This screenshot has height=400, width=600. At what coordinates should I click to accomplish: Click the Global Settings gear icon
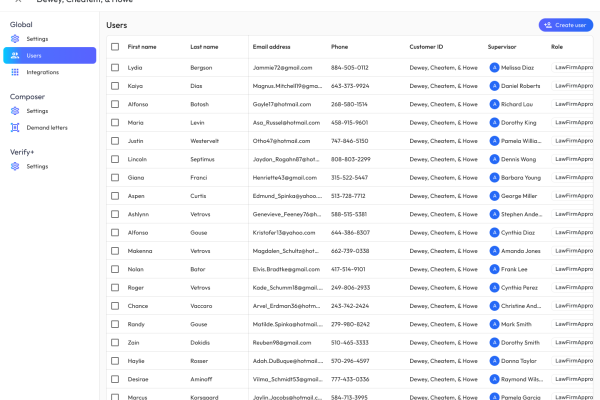(15, 39)
